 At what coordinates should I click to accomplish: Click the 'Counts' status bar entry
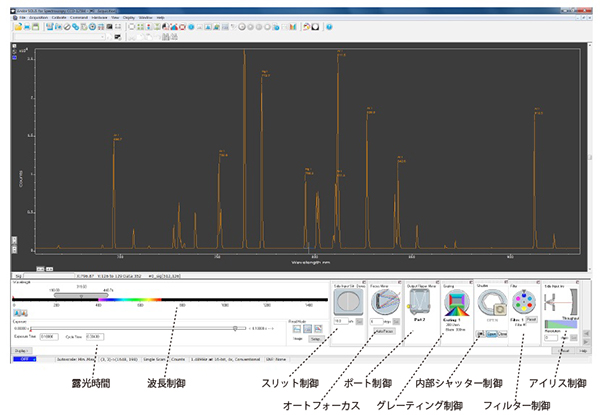tap(178, 360)
